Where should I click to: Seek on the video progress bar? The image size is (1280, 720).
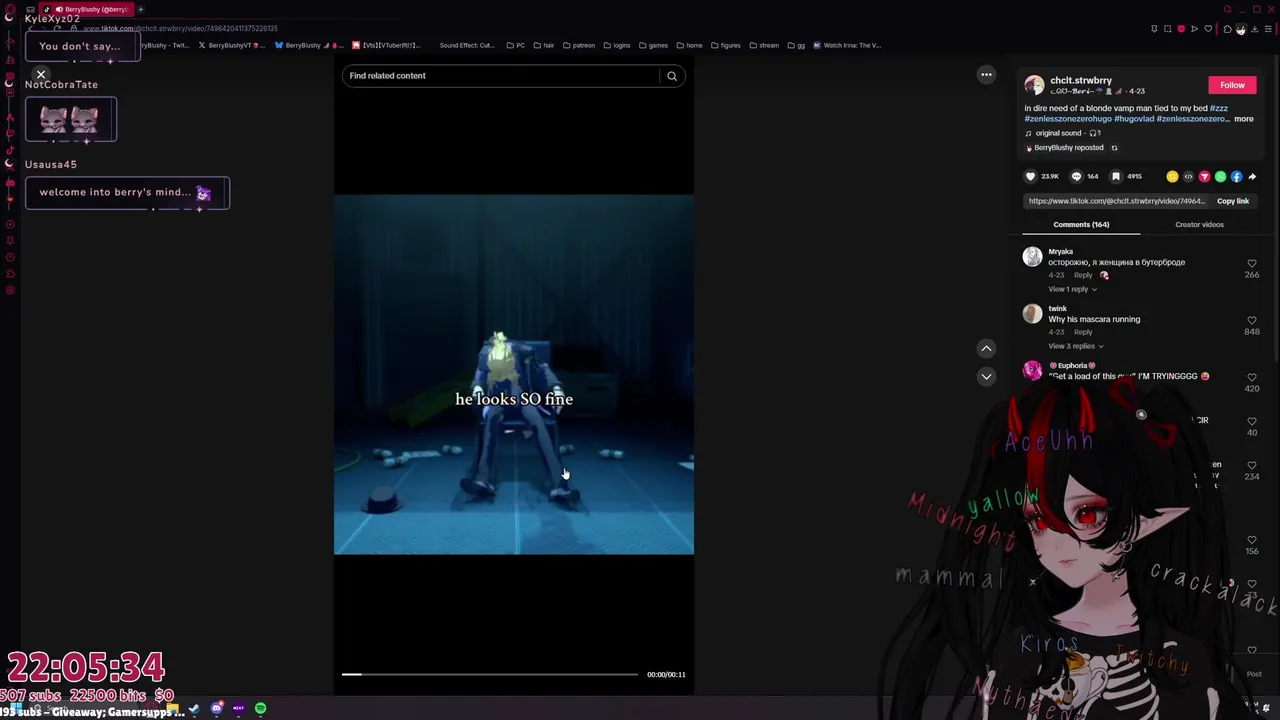coord(489,674)
